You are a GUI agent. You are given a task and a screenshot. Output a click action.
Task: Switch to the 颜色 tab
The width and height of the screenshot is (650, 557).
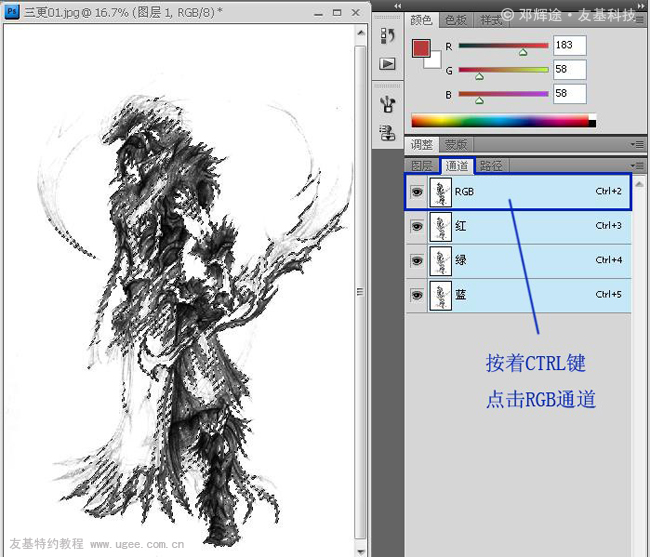click(421, 20)
